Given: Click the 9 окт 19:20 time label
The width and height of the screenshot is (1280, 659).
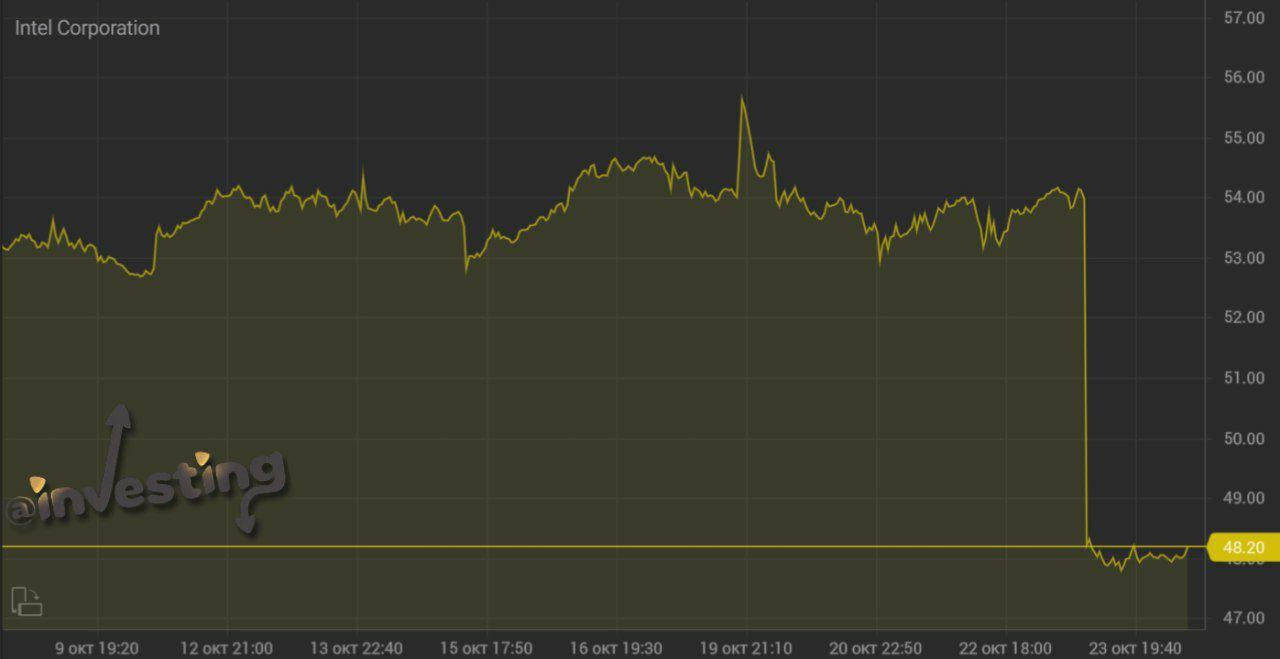Looking at the screenshot, I should pyautogui.click(x=97, y=648).
